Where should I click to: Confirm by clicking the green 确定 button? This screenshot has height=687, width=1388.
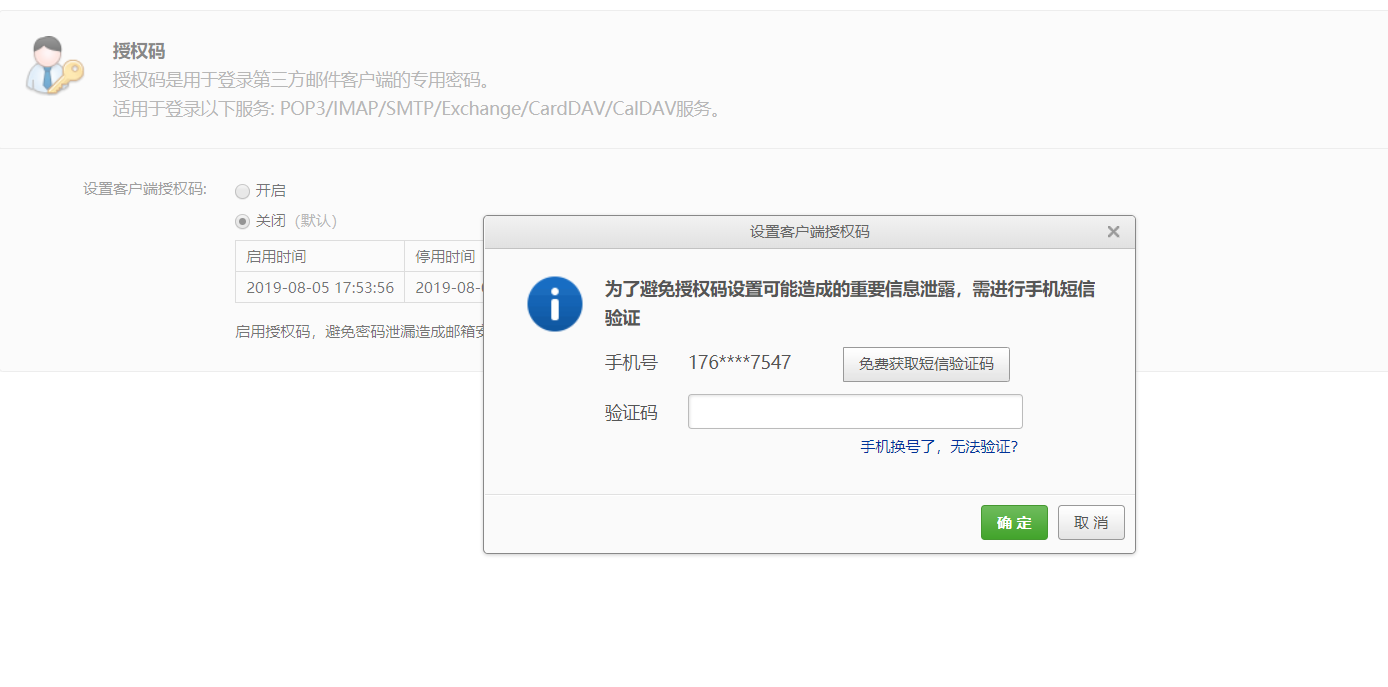(x=1013, y=522)
